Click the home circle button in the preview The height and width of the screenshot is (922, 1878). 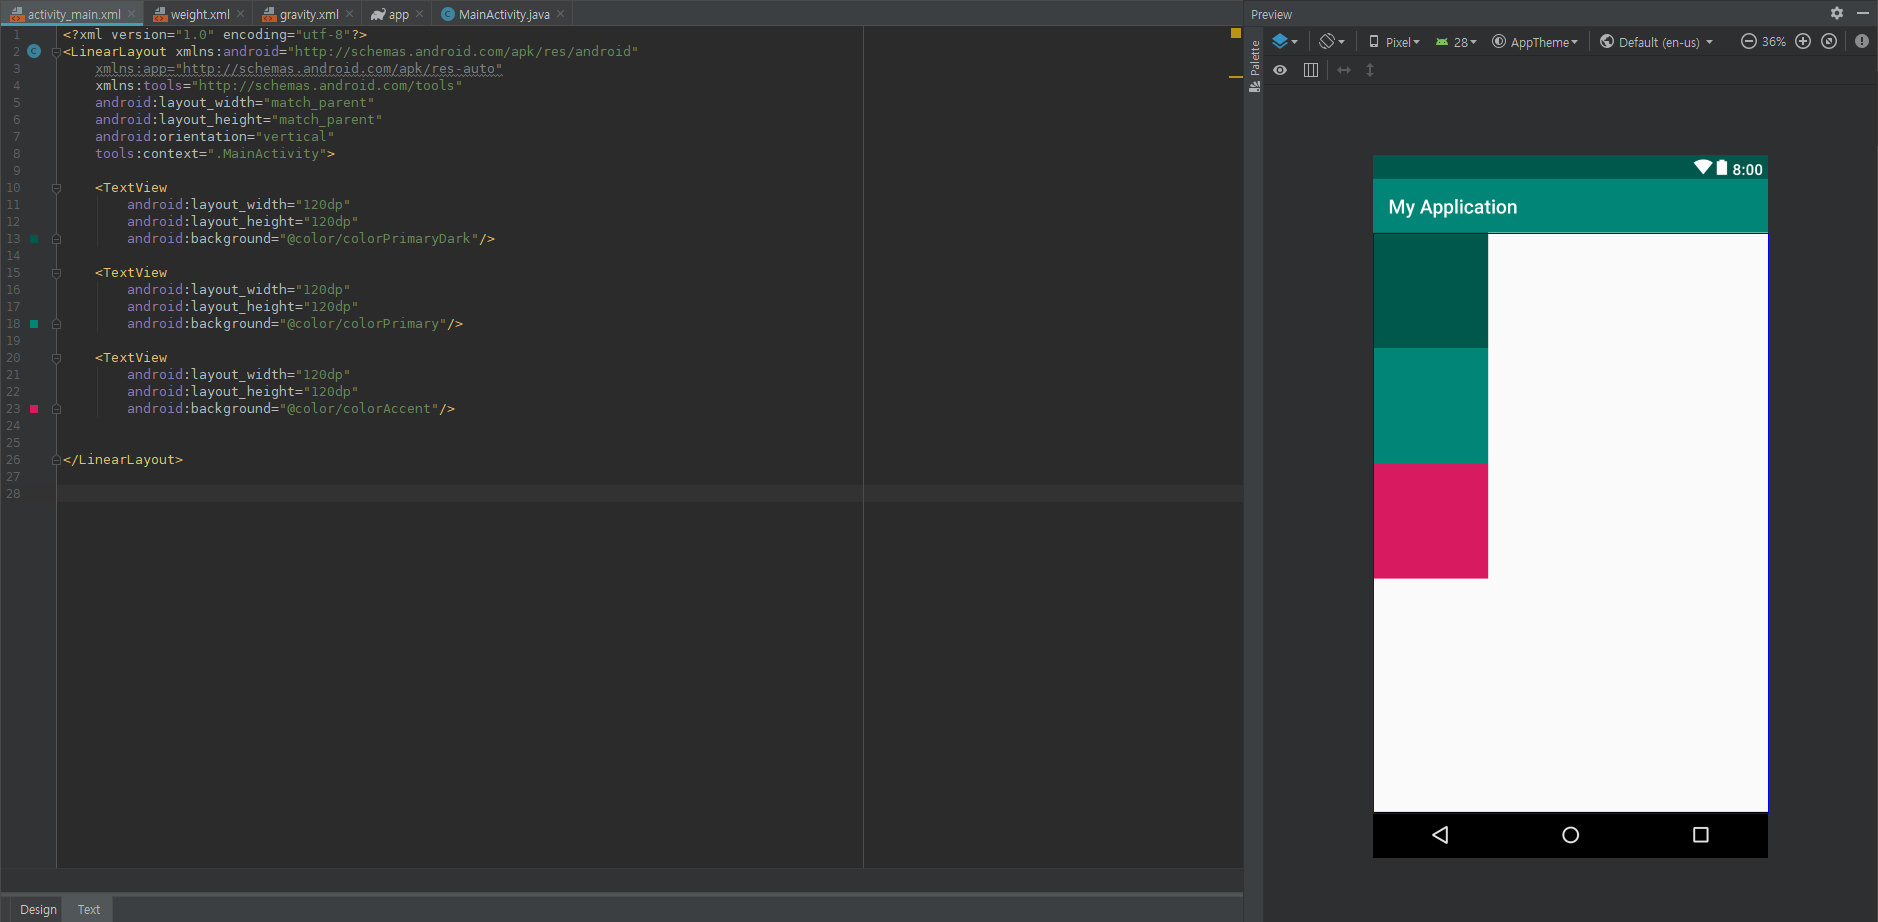[x=1570, y=835]
